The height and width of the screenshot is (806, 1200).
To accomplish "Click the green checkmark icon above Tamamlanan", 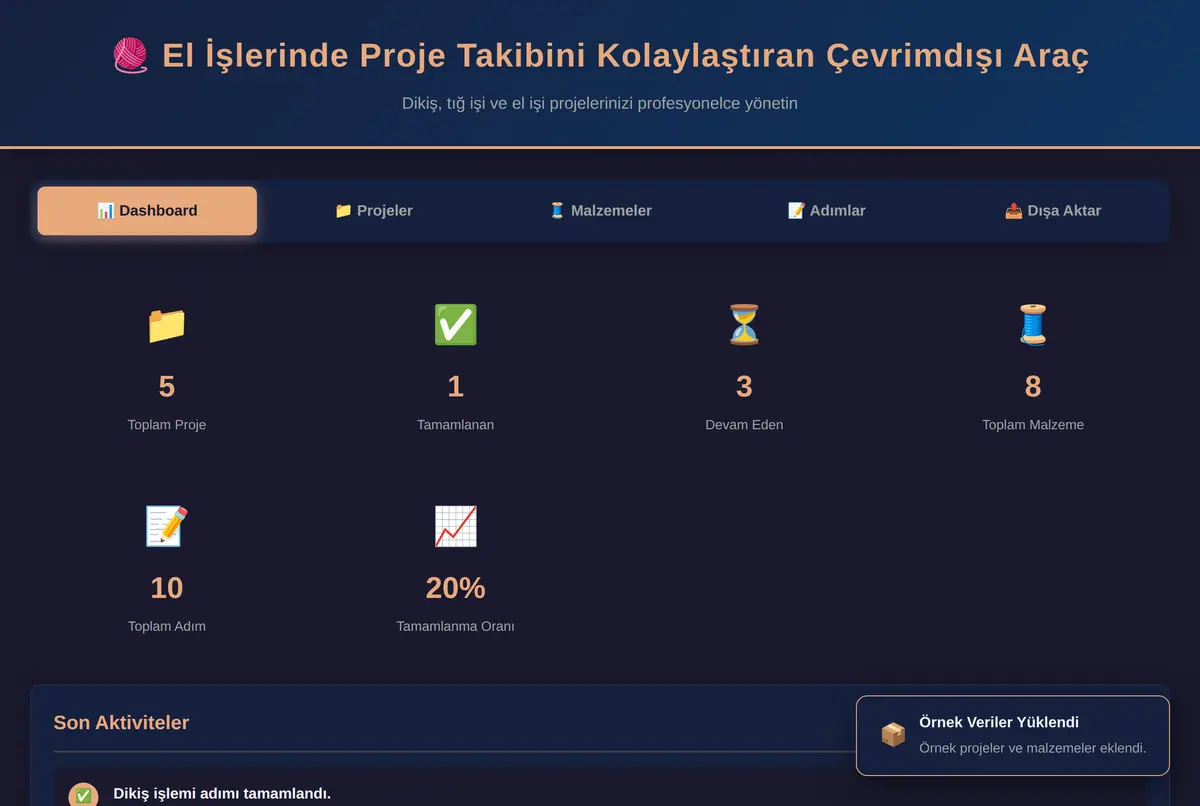I will [455, 325].
